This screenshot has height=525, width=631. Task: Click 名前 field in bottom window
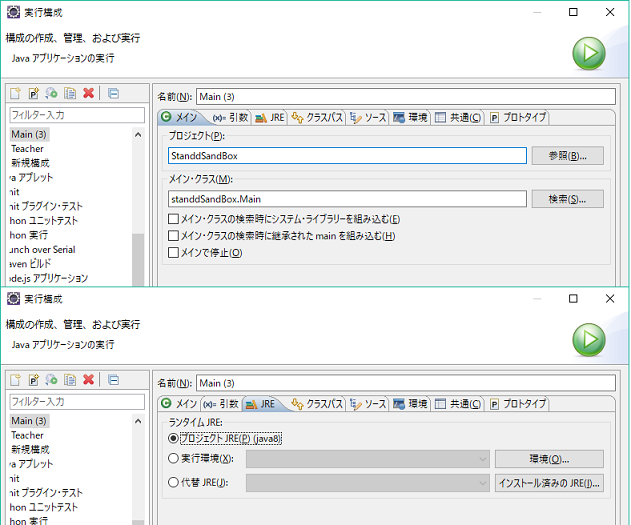406,383
